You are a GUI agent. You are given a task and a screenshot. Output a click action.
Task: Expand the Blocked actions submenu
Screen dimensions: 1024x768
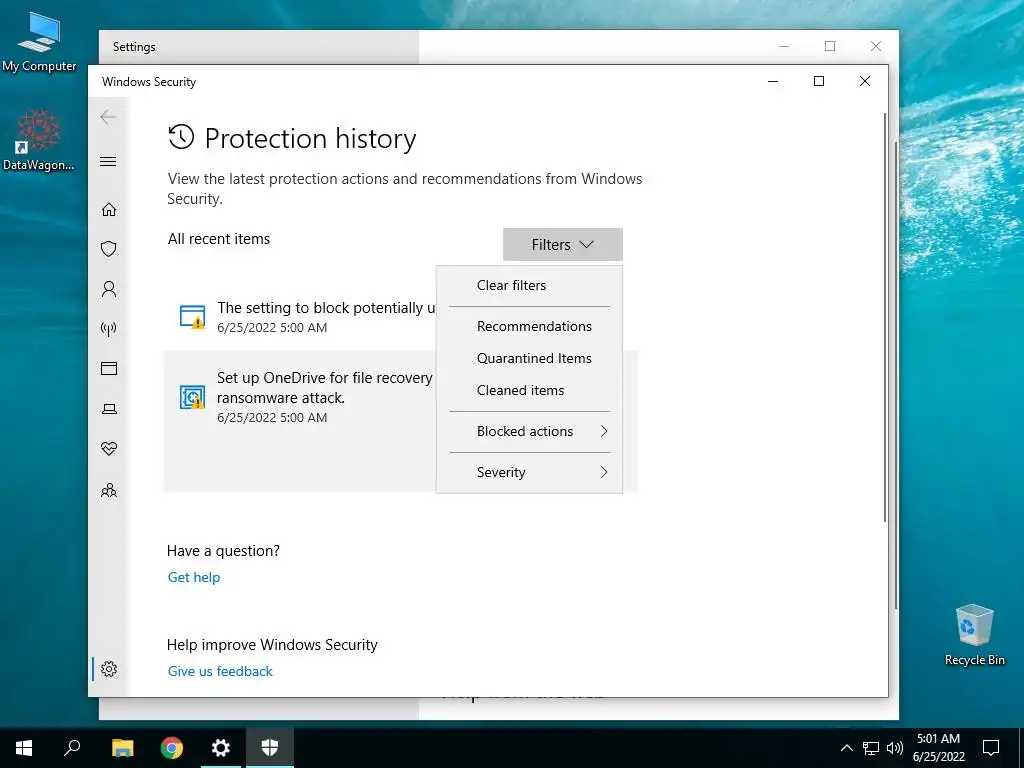click(x=529, y=431)
